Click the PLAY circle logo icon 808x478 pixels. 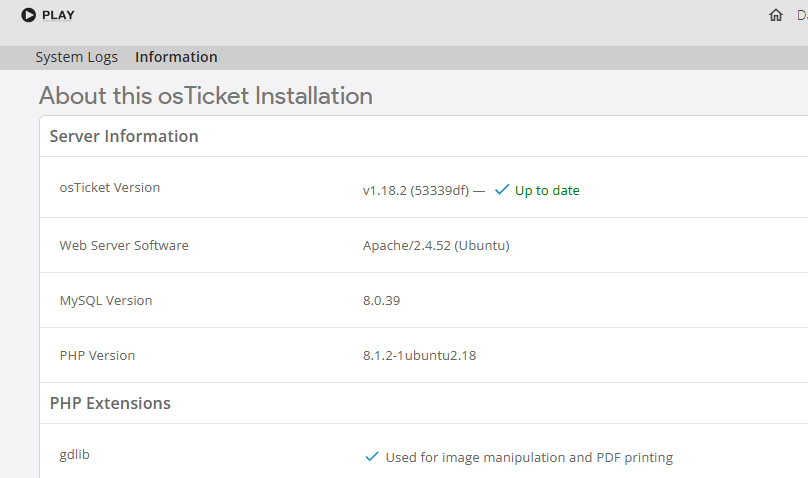click(x=28, y=15)
